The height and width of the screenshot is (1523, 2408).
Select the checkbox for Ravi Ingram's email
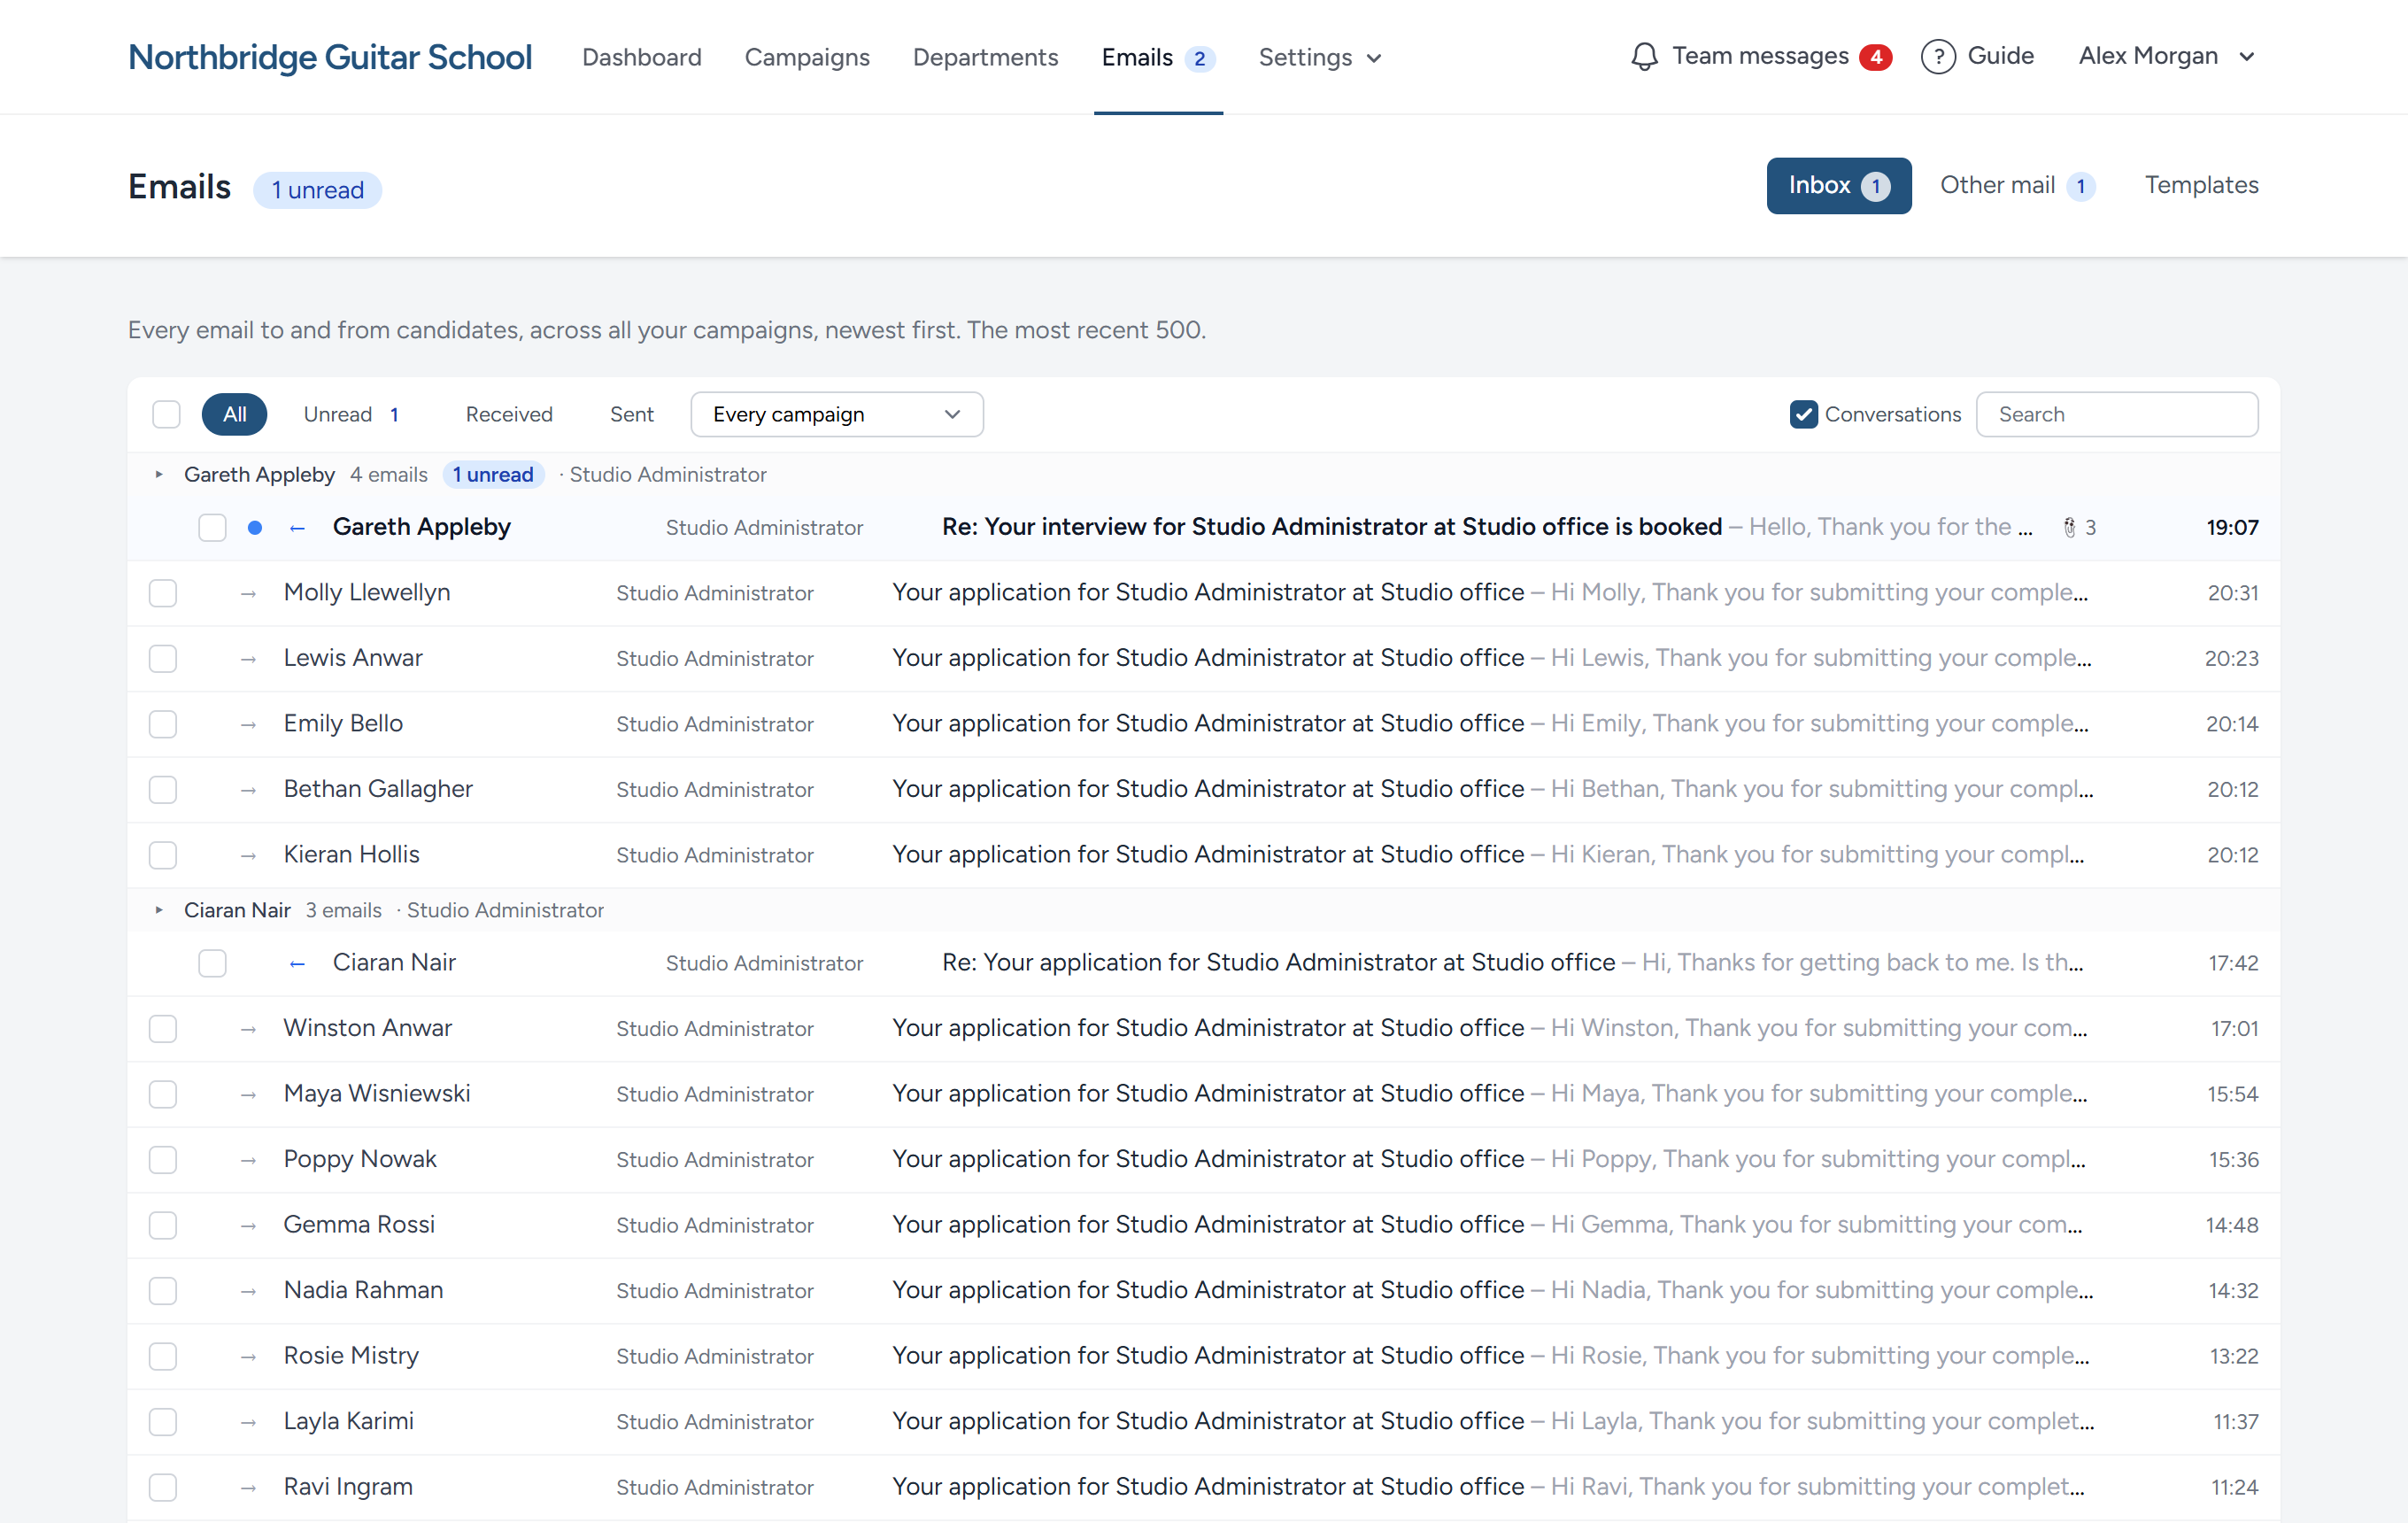(x=163, y=1488)
